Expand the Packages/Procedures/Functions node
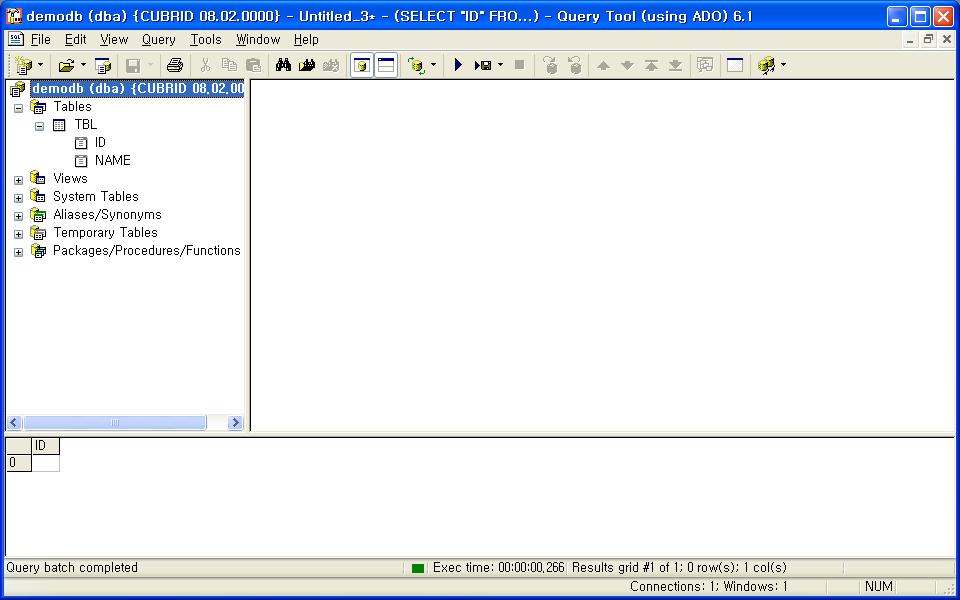This screenshot has height=600, width=960. pos(18,252)
